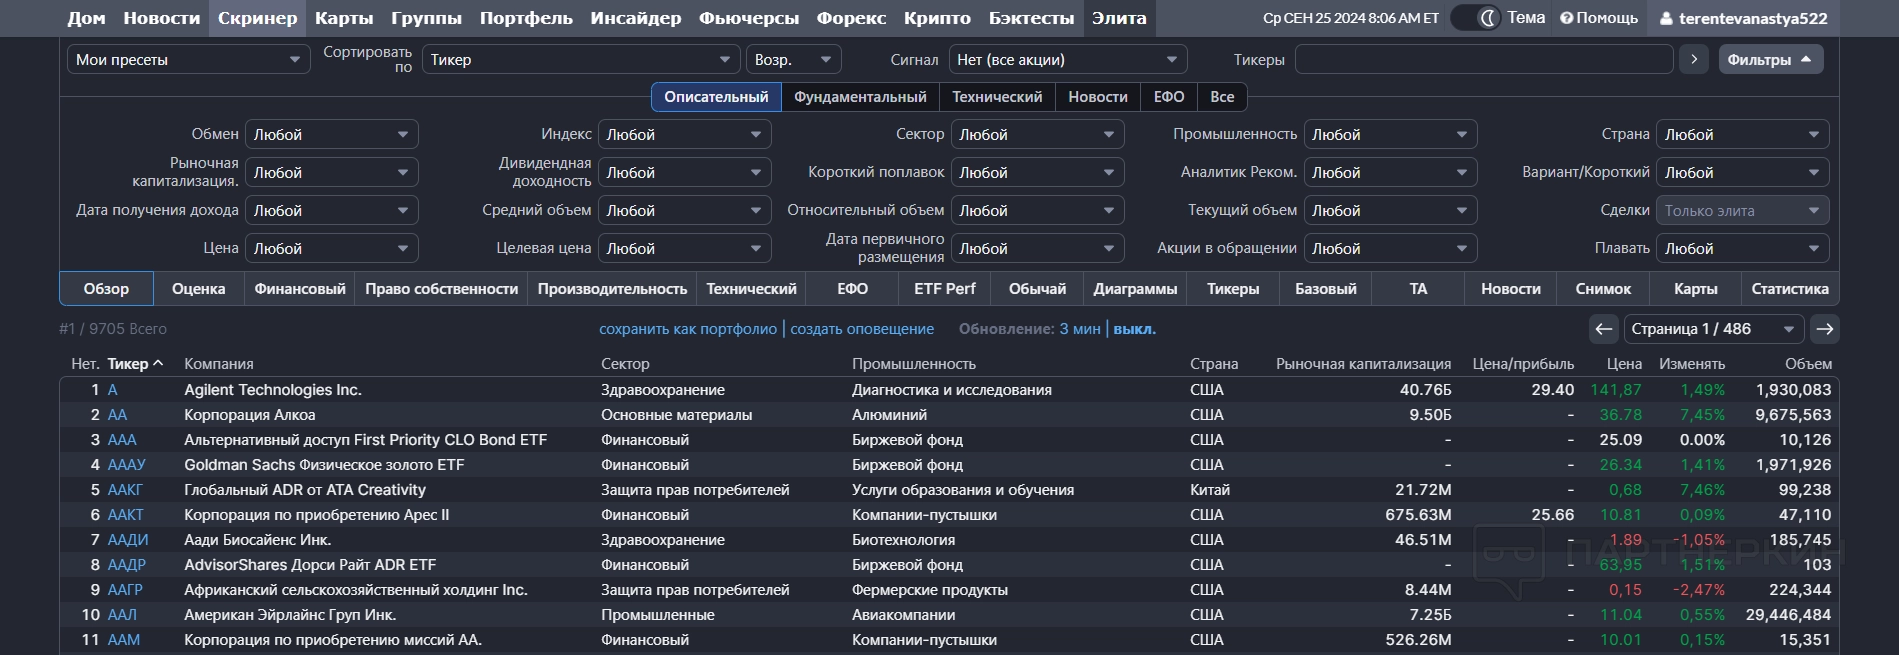The image size is (1899, 655).
Task: Open the AAAУ ticker link
Action: 126,465
